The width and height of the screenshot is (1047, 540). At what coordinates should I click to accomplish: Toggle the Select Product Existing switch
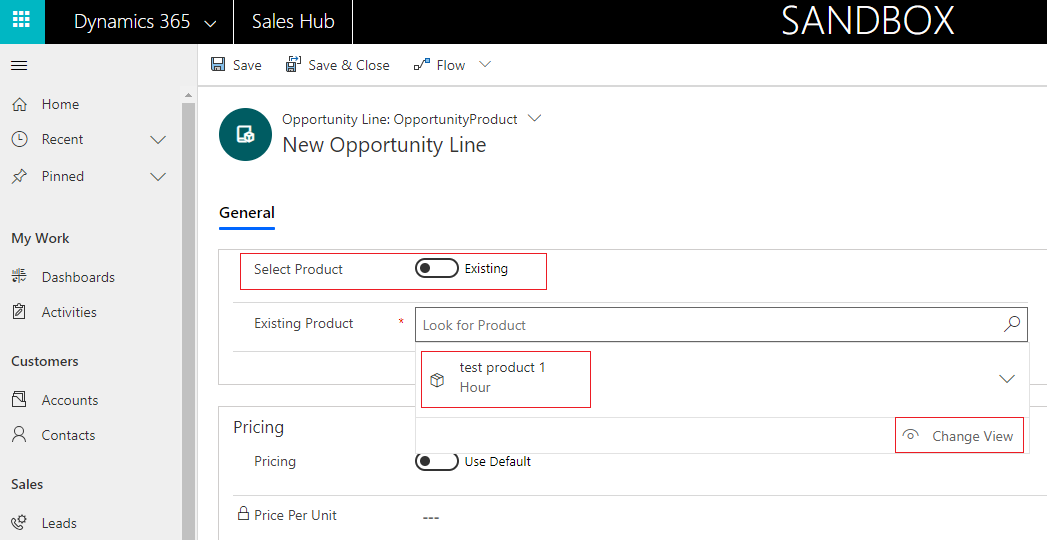tap(437, 269)
